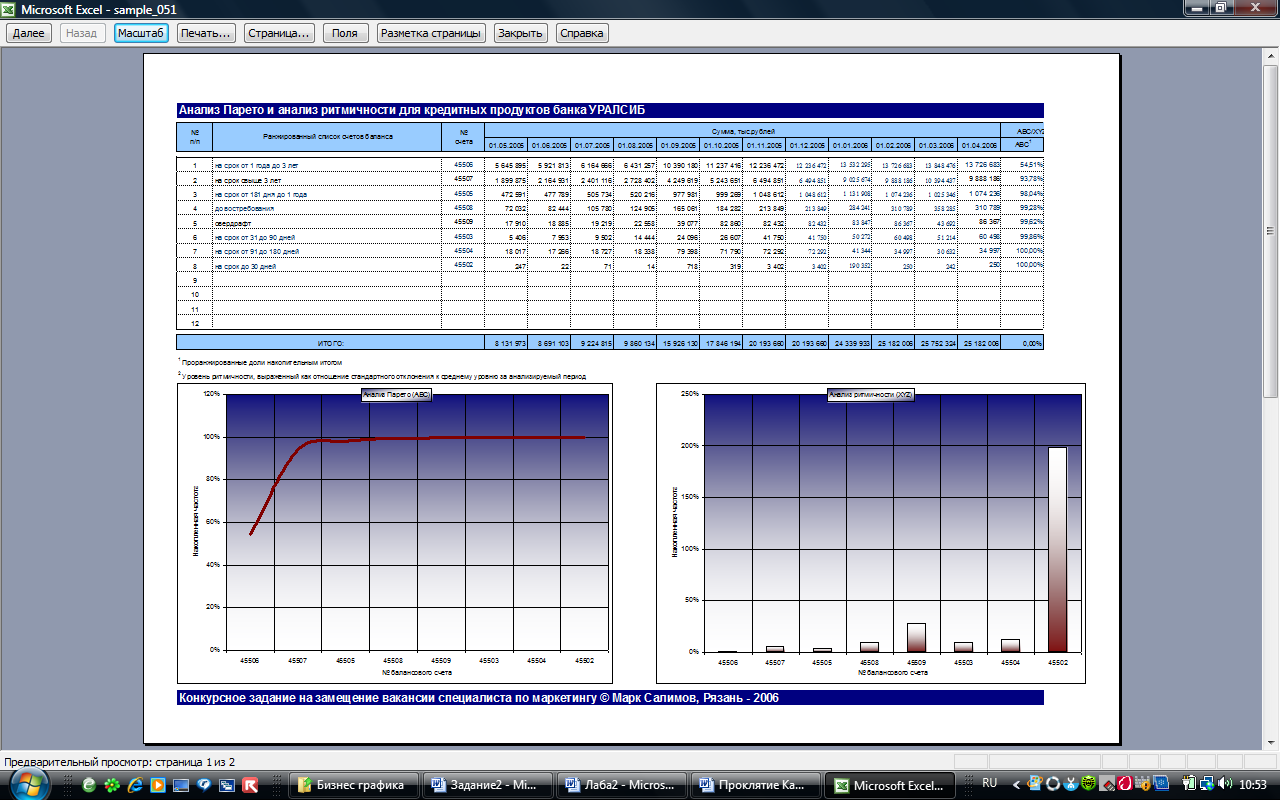This screenshot has width=1280, height=800.
Task: Click first tray icon next to chevron
Action: pos(1034,785)
